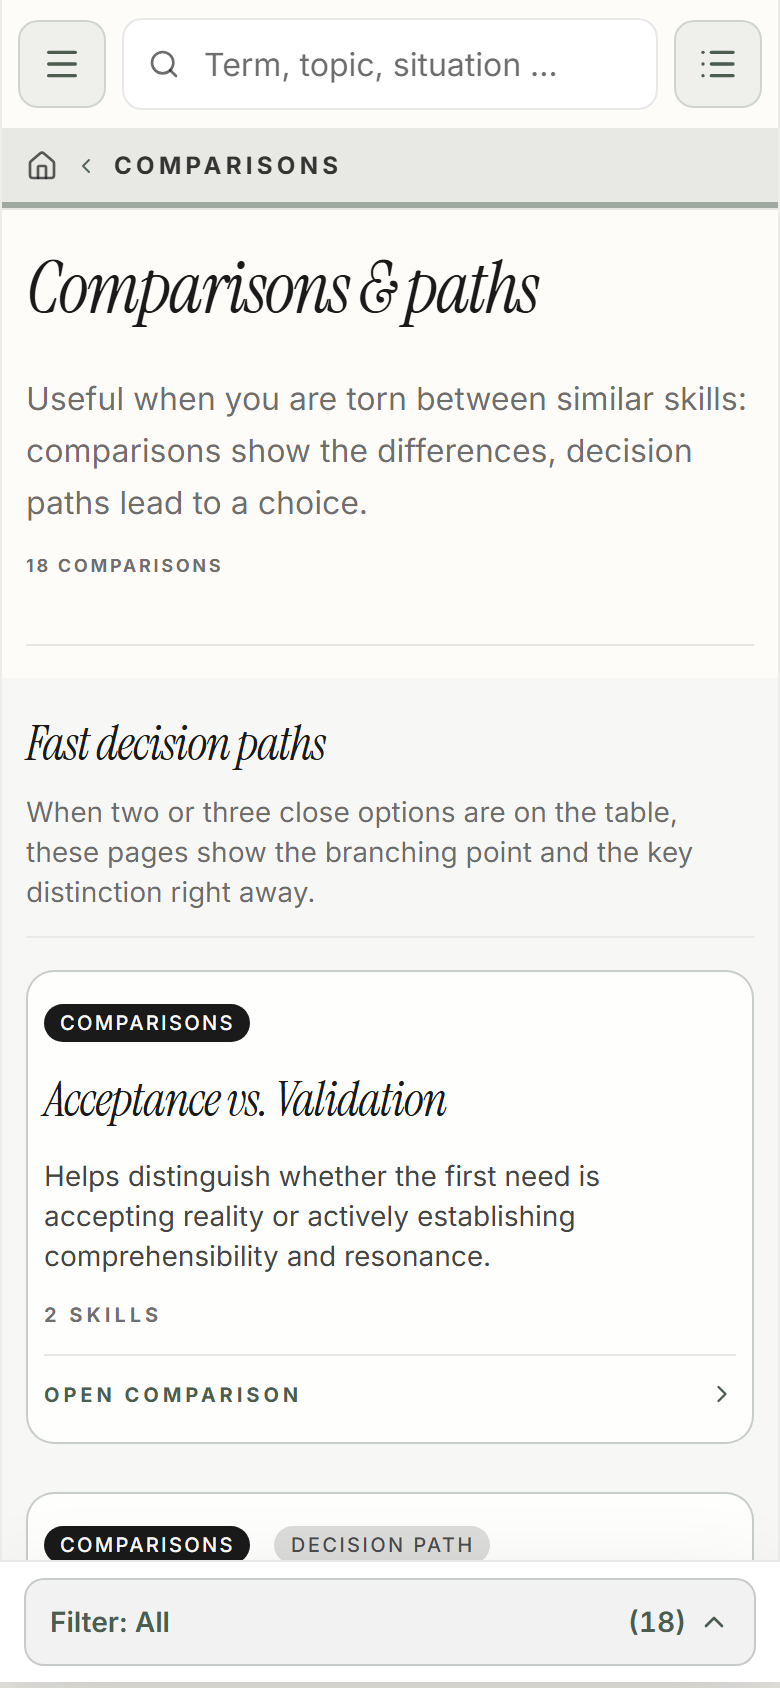
Task: Click COMPARISONS badge on second card
Action: (x=147, y=1544)
